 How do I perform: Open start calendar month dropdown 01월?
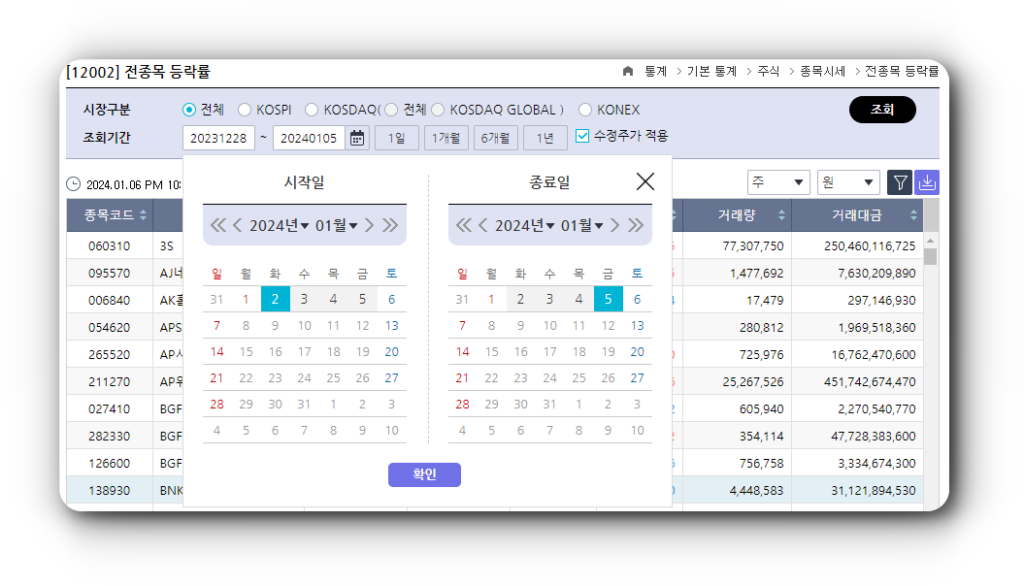click(336, 225)
